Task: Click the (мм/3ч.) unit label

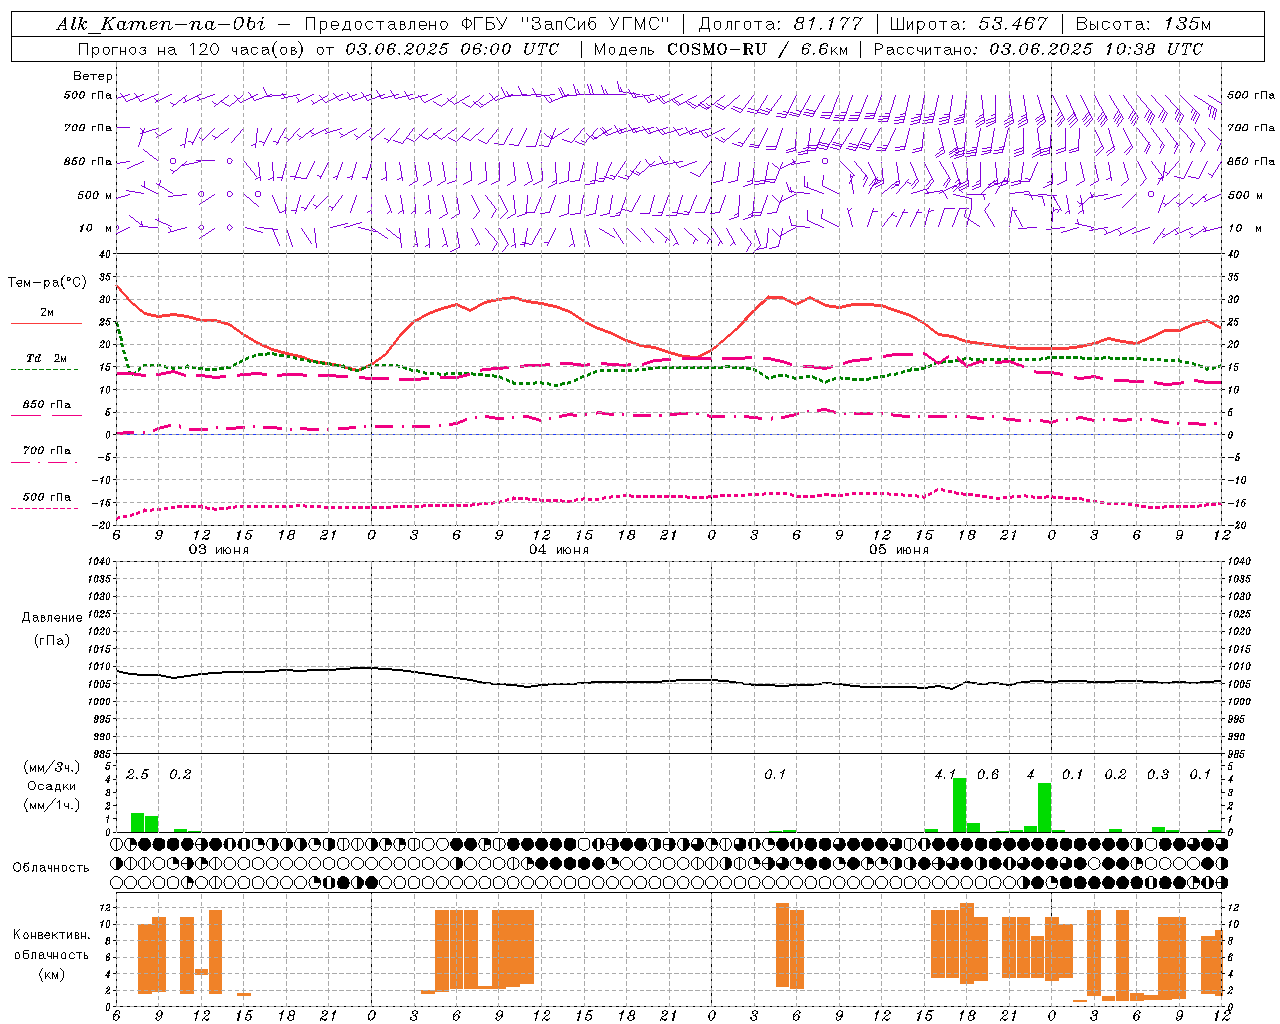Action: pos(52,767)
